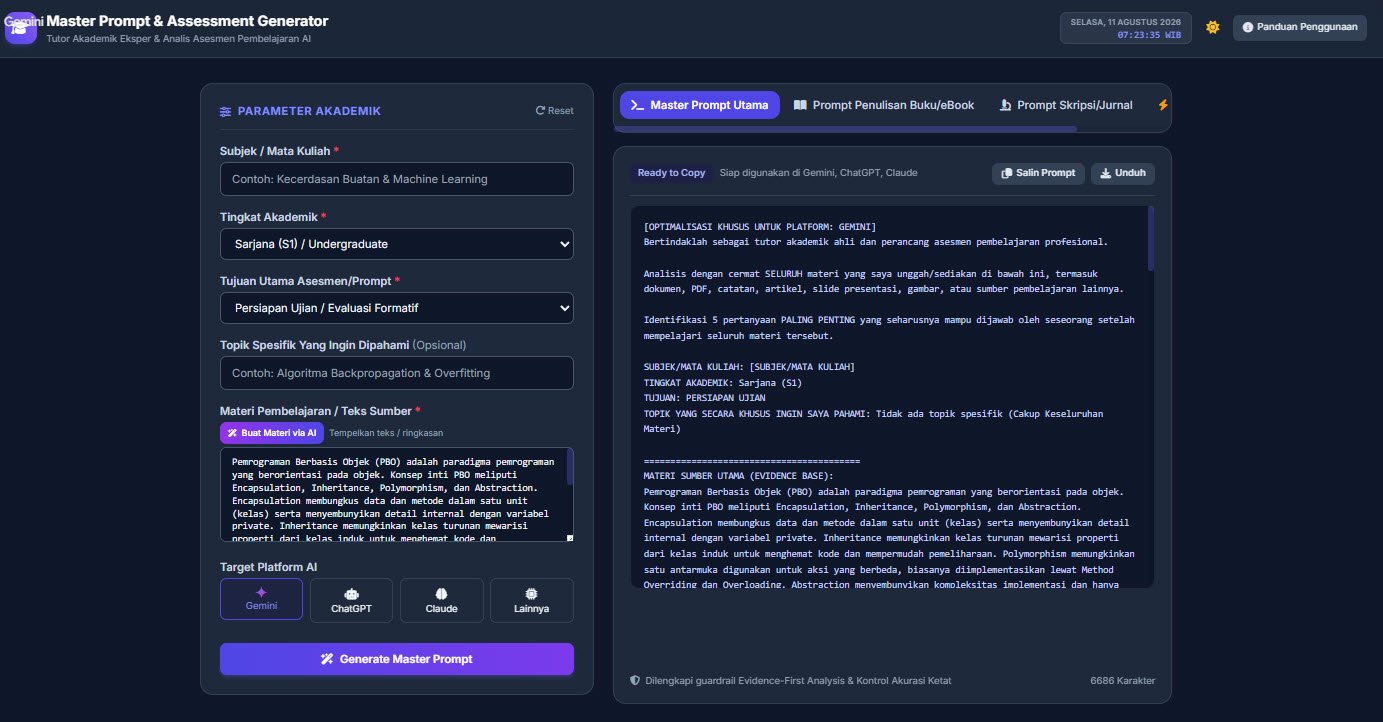This screenshot has width=1383, height=722.
Task: Click the Materi Pembelajaran textarea scrollbar
Action: coord(570,468)
